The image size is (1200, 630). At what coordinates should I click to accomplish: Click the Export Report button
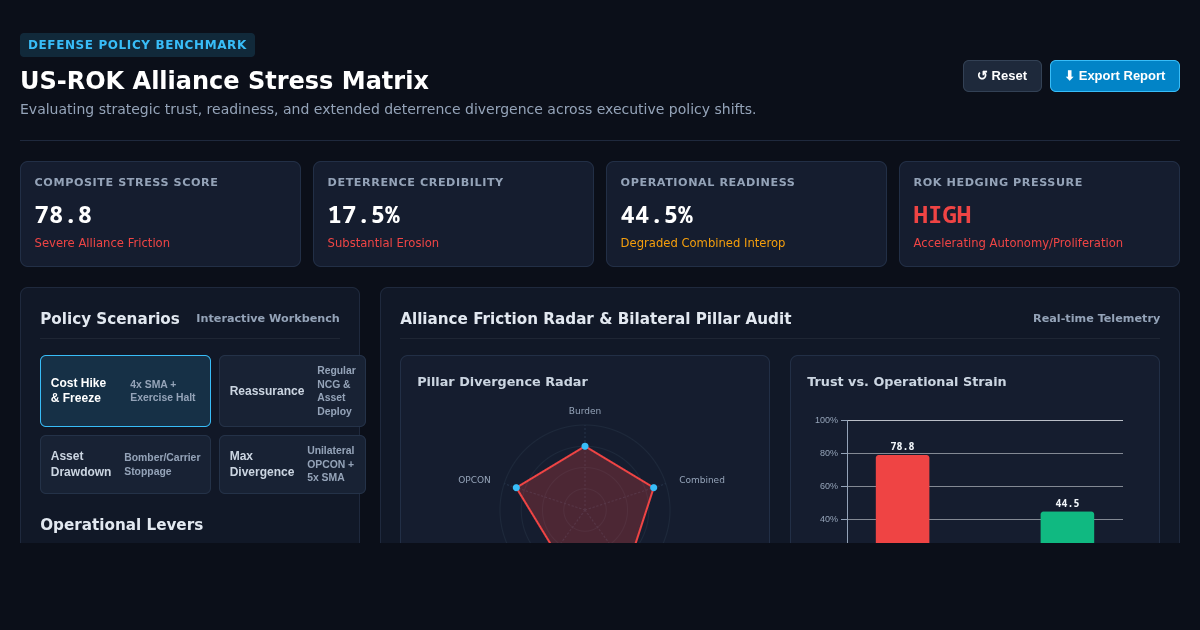coord(1115,76)
